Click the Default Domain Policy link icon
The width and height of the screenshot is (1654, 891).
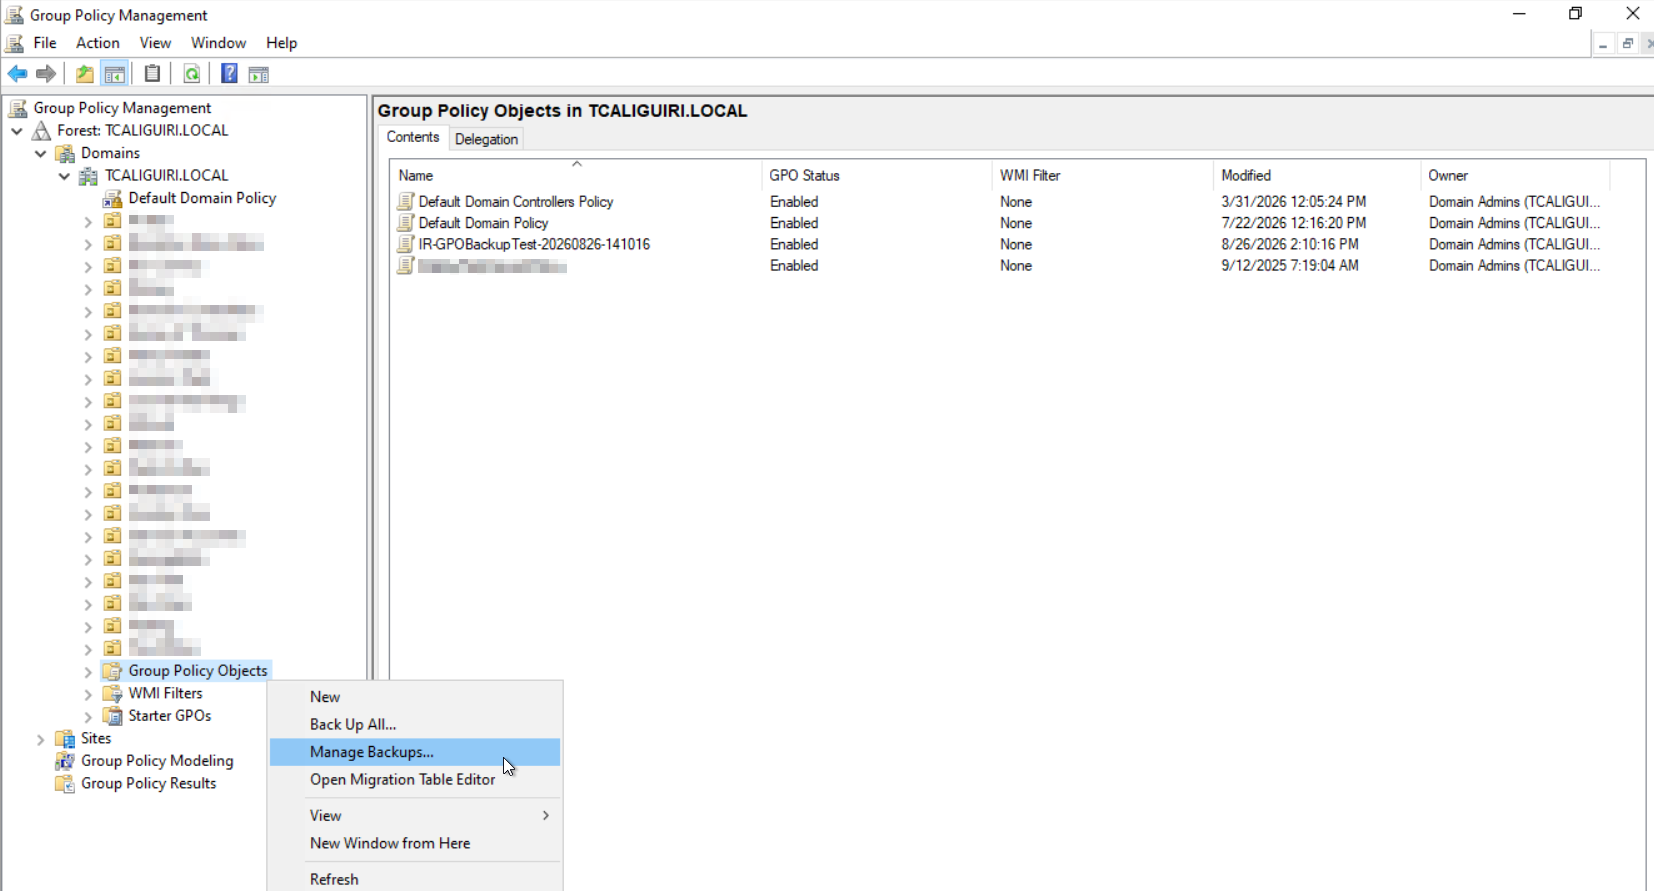113,198
